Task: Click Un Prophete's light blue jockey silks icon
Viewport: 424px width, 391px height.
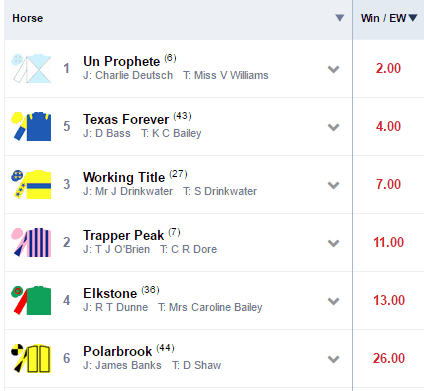Action: coord(31,68)
